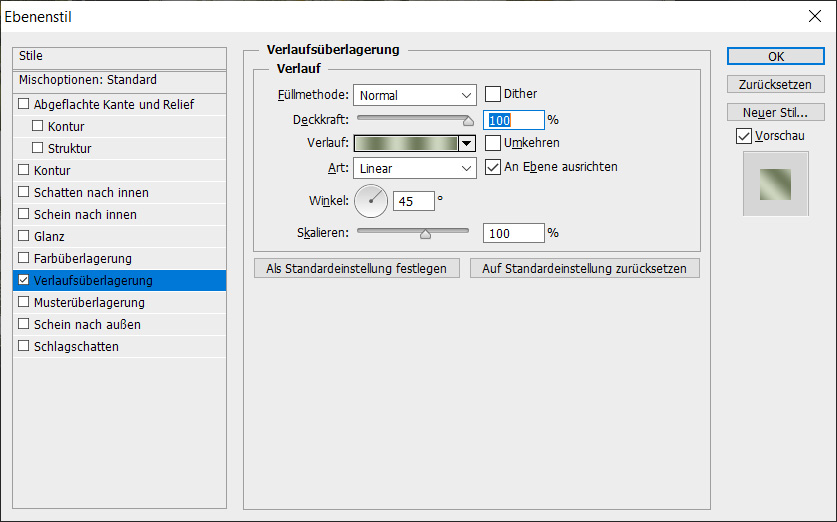Select the Verlaufsüberlagerung list row label
837x522 pixels.
[93, 280]
